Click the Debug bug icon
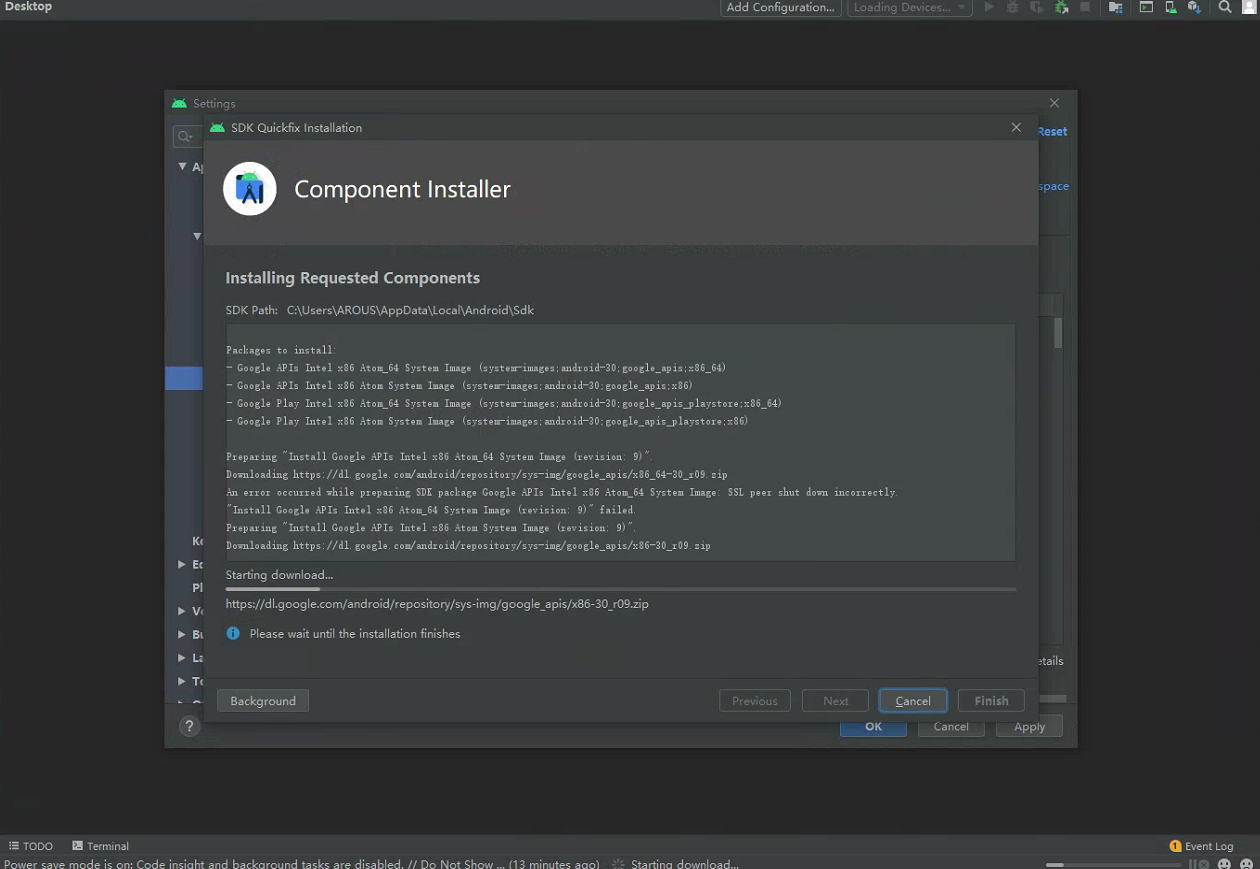 point(1012,7)
